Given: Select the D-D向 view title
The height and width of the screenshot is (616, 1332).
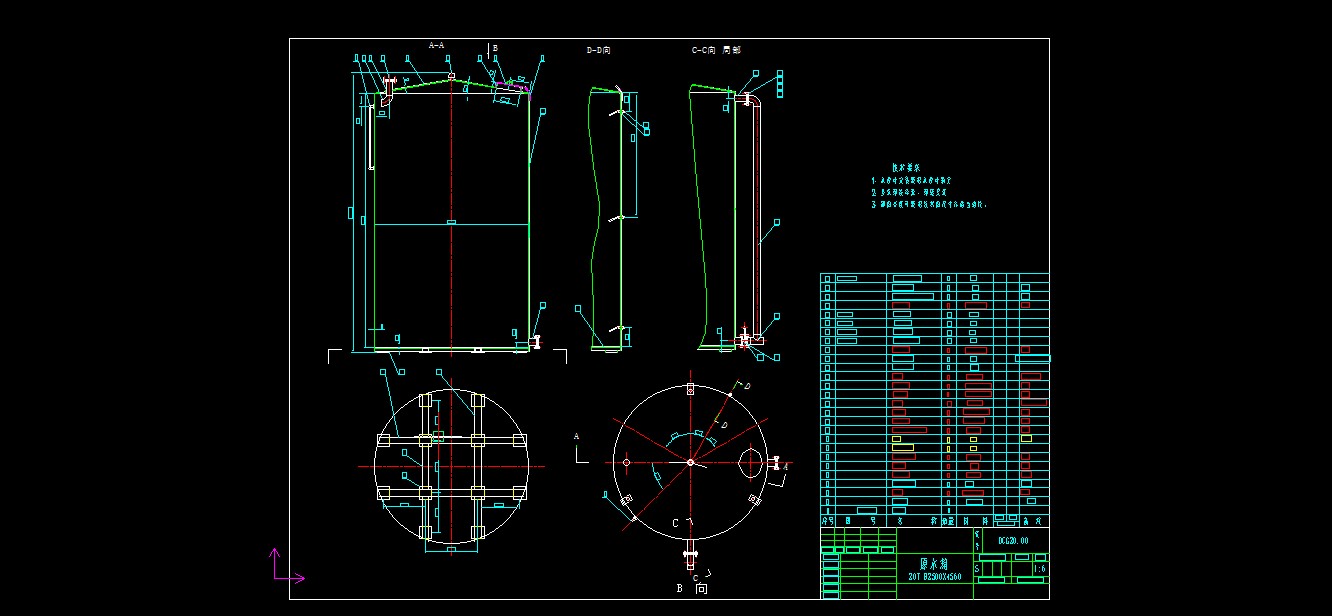Looking at the screenshot, I should [x=598, y=49].
